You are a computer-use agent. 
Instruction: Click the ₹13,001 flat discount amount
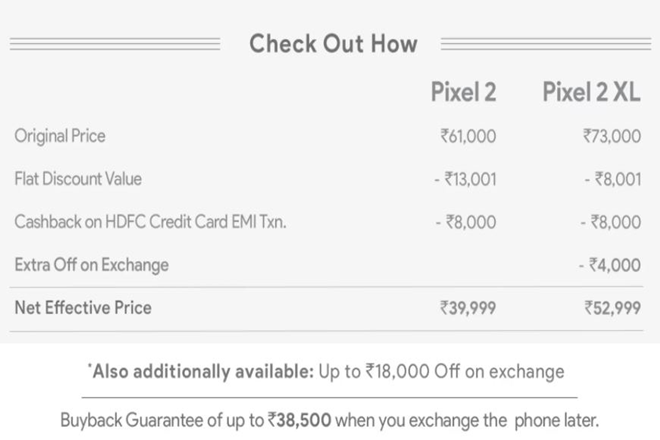(x=464, y=180)
